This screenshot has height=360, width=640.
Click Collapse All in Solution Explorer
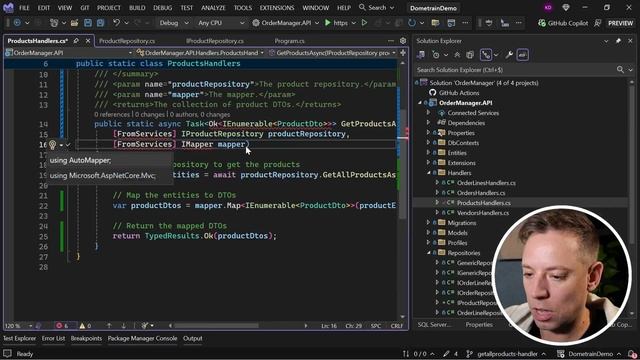click(457, 55)
